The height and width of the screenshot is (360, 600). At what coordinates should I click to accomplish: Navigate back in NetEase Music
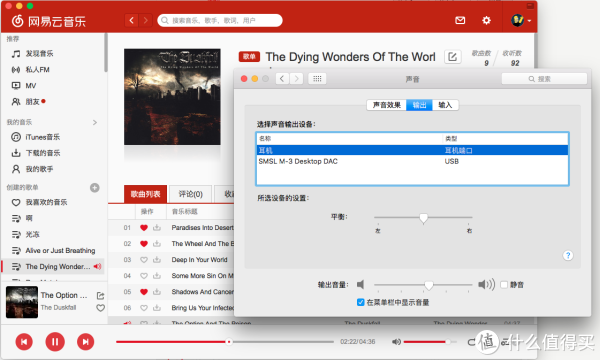(x=132, y=20)
